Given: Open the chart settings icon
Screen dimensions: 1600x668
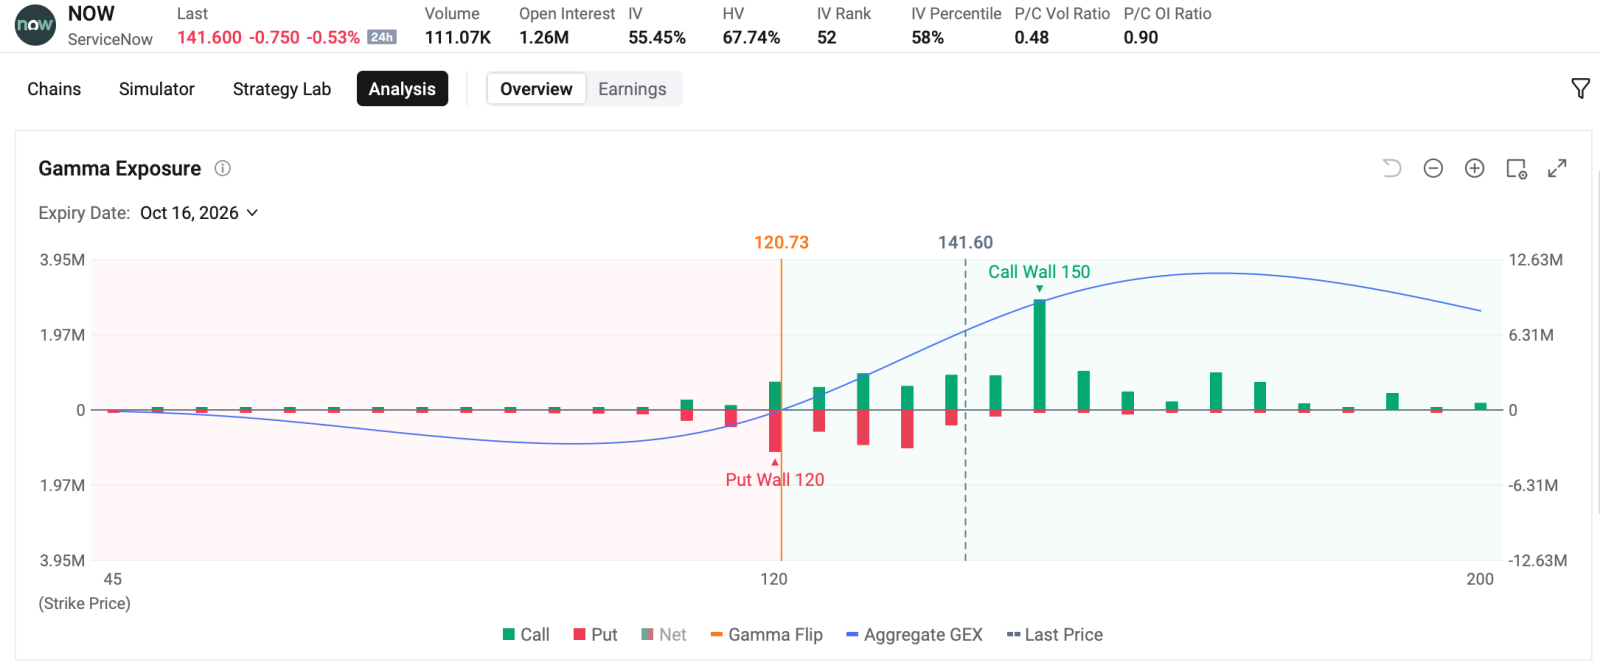Looking at the screenshot, I should (1516, 168).
